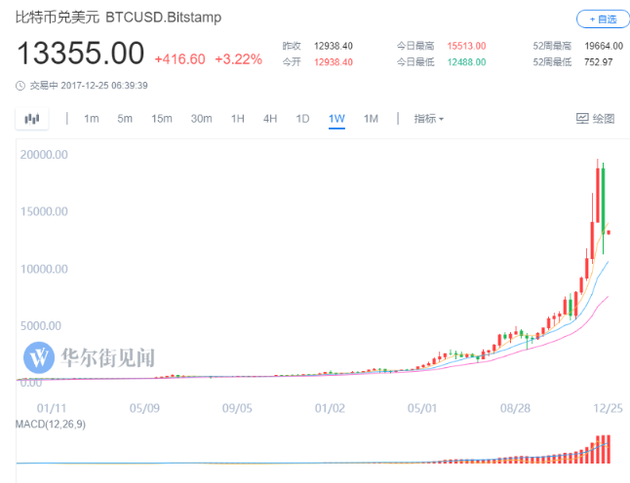Select the 1D daily timeframe
Screen dimensions: 630x483
pyautogui.click(x=303, y=119)
